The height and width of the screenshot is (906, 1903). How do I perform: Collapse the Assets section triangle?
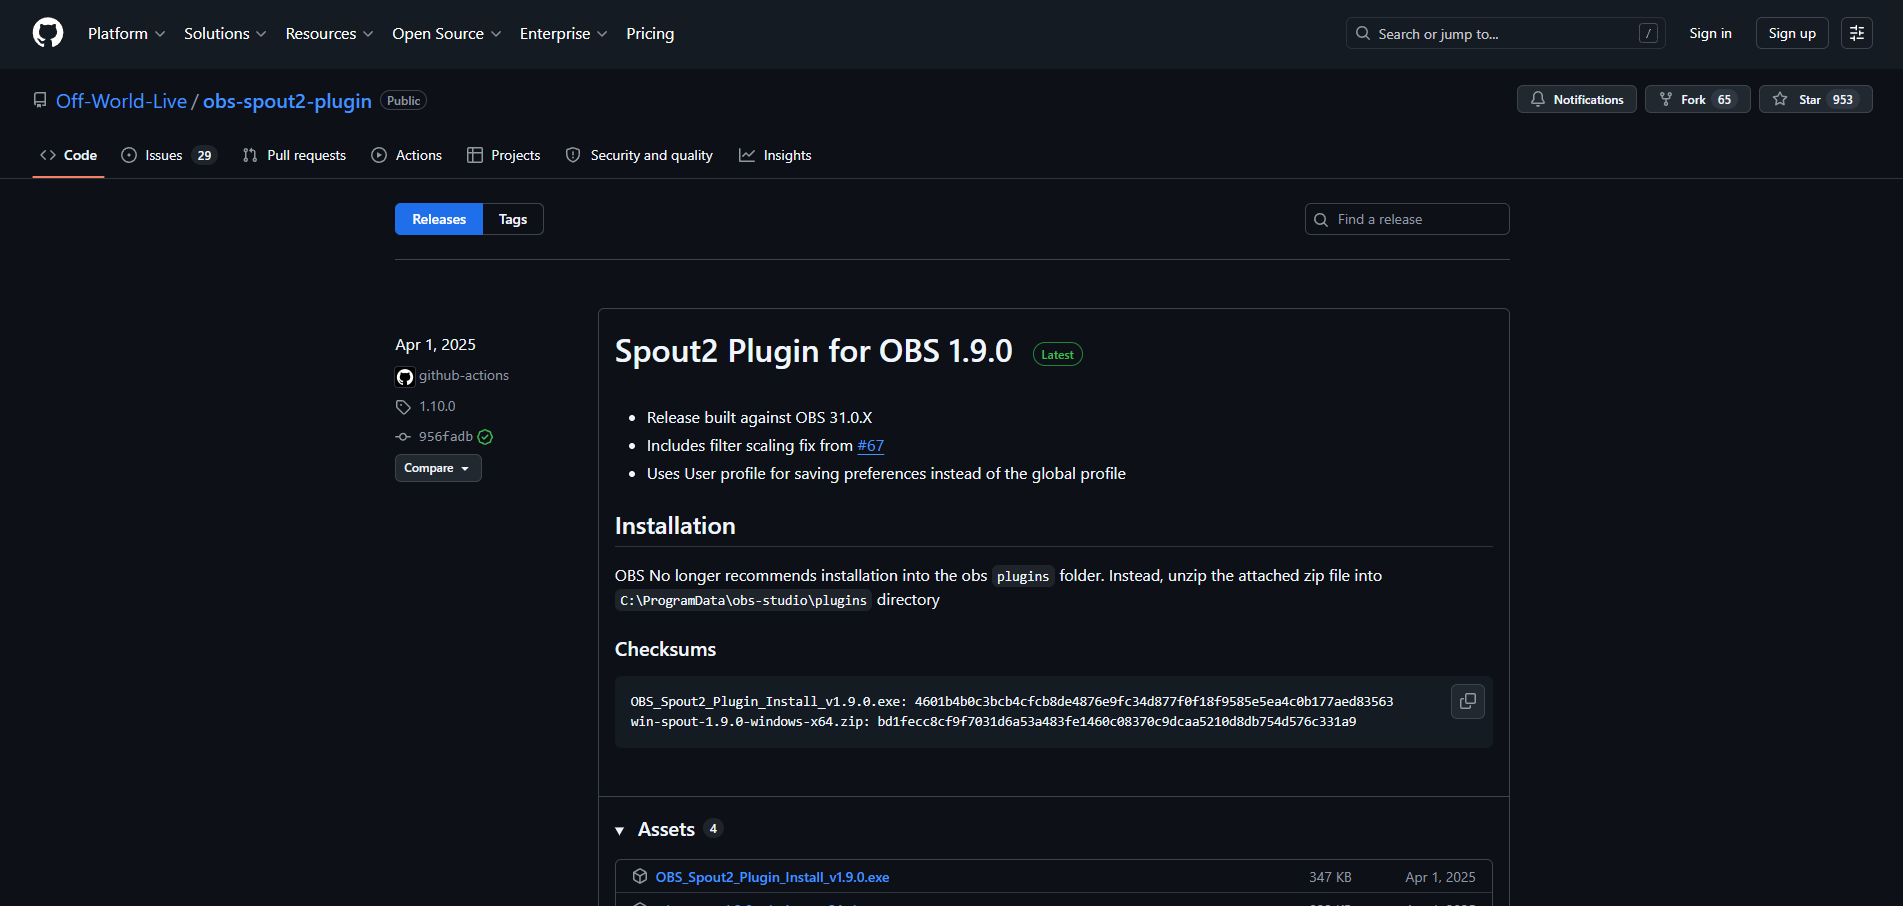pyautogui.click(x=620, y=830)
